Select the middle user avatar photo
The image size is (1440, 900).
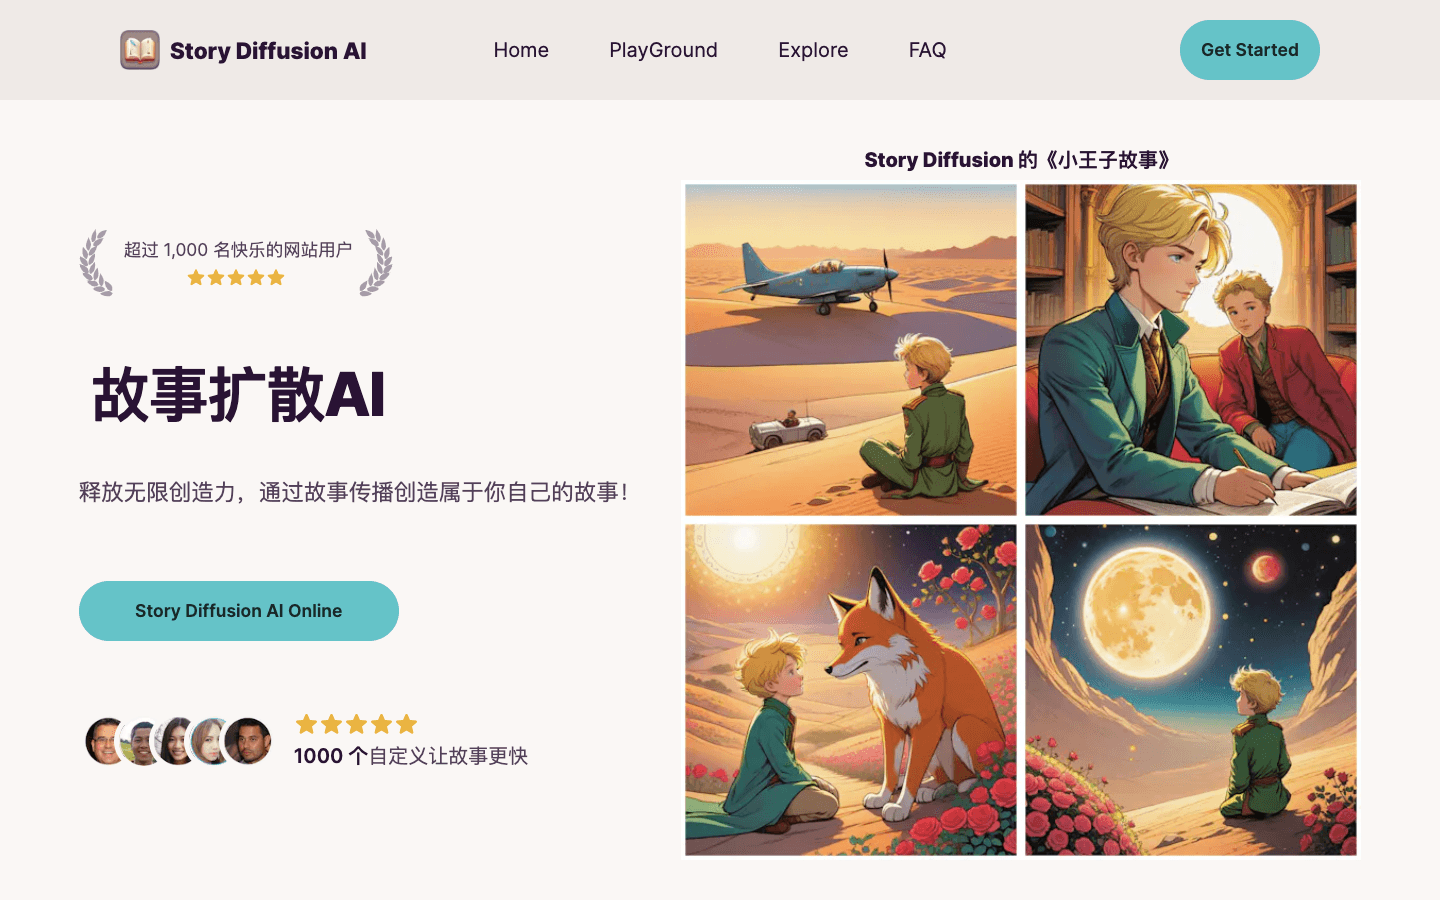[x=177, y=741]
